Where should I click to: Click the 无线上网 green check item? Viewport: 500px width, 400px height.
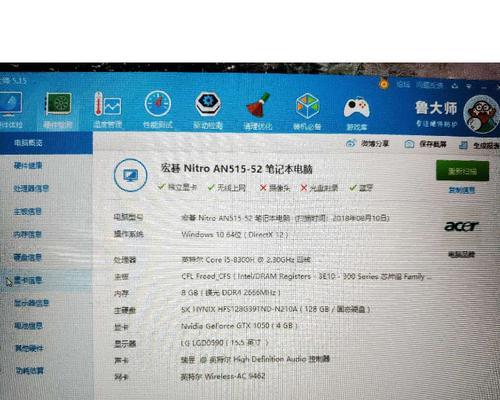coord(227,188)
